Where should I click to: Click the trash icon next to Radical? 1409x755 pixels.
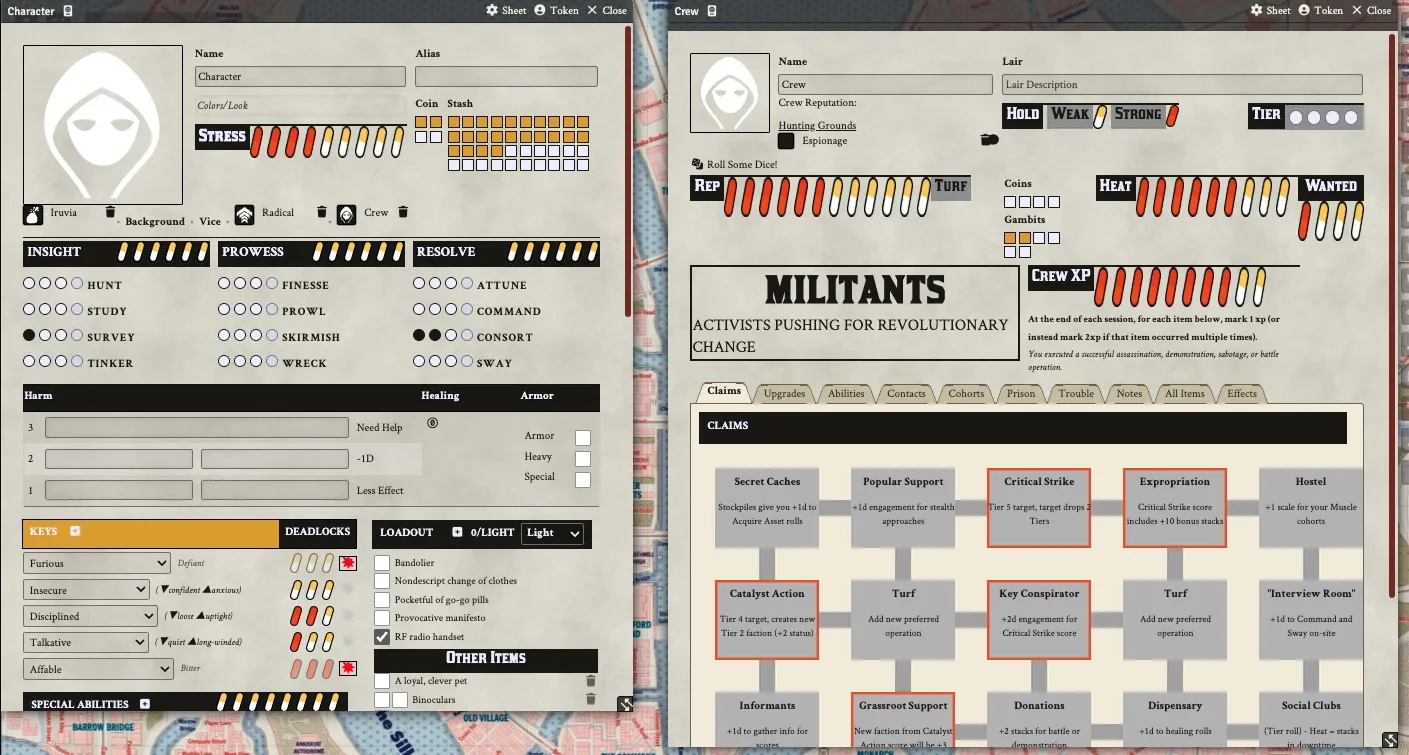pyautogui.click(x=322, y=212)
